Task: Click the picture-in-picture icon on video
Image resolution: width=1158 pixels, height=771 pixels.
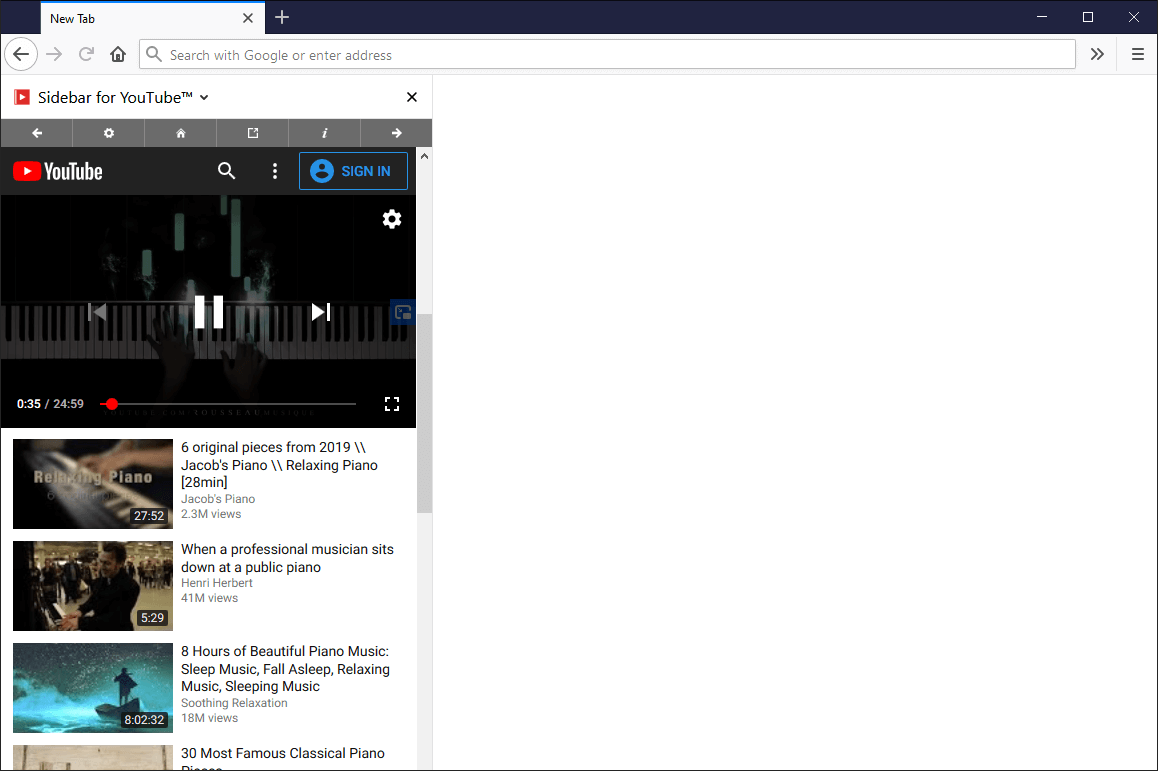Action: pos(403,312)
